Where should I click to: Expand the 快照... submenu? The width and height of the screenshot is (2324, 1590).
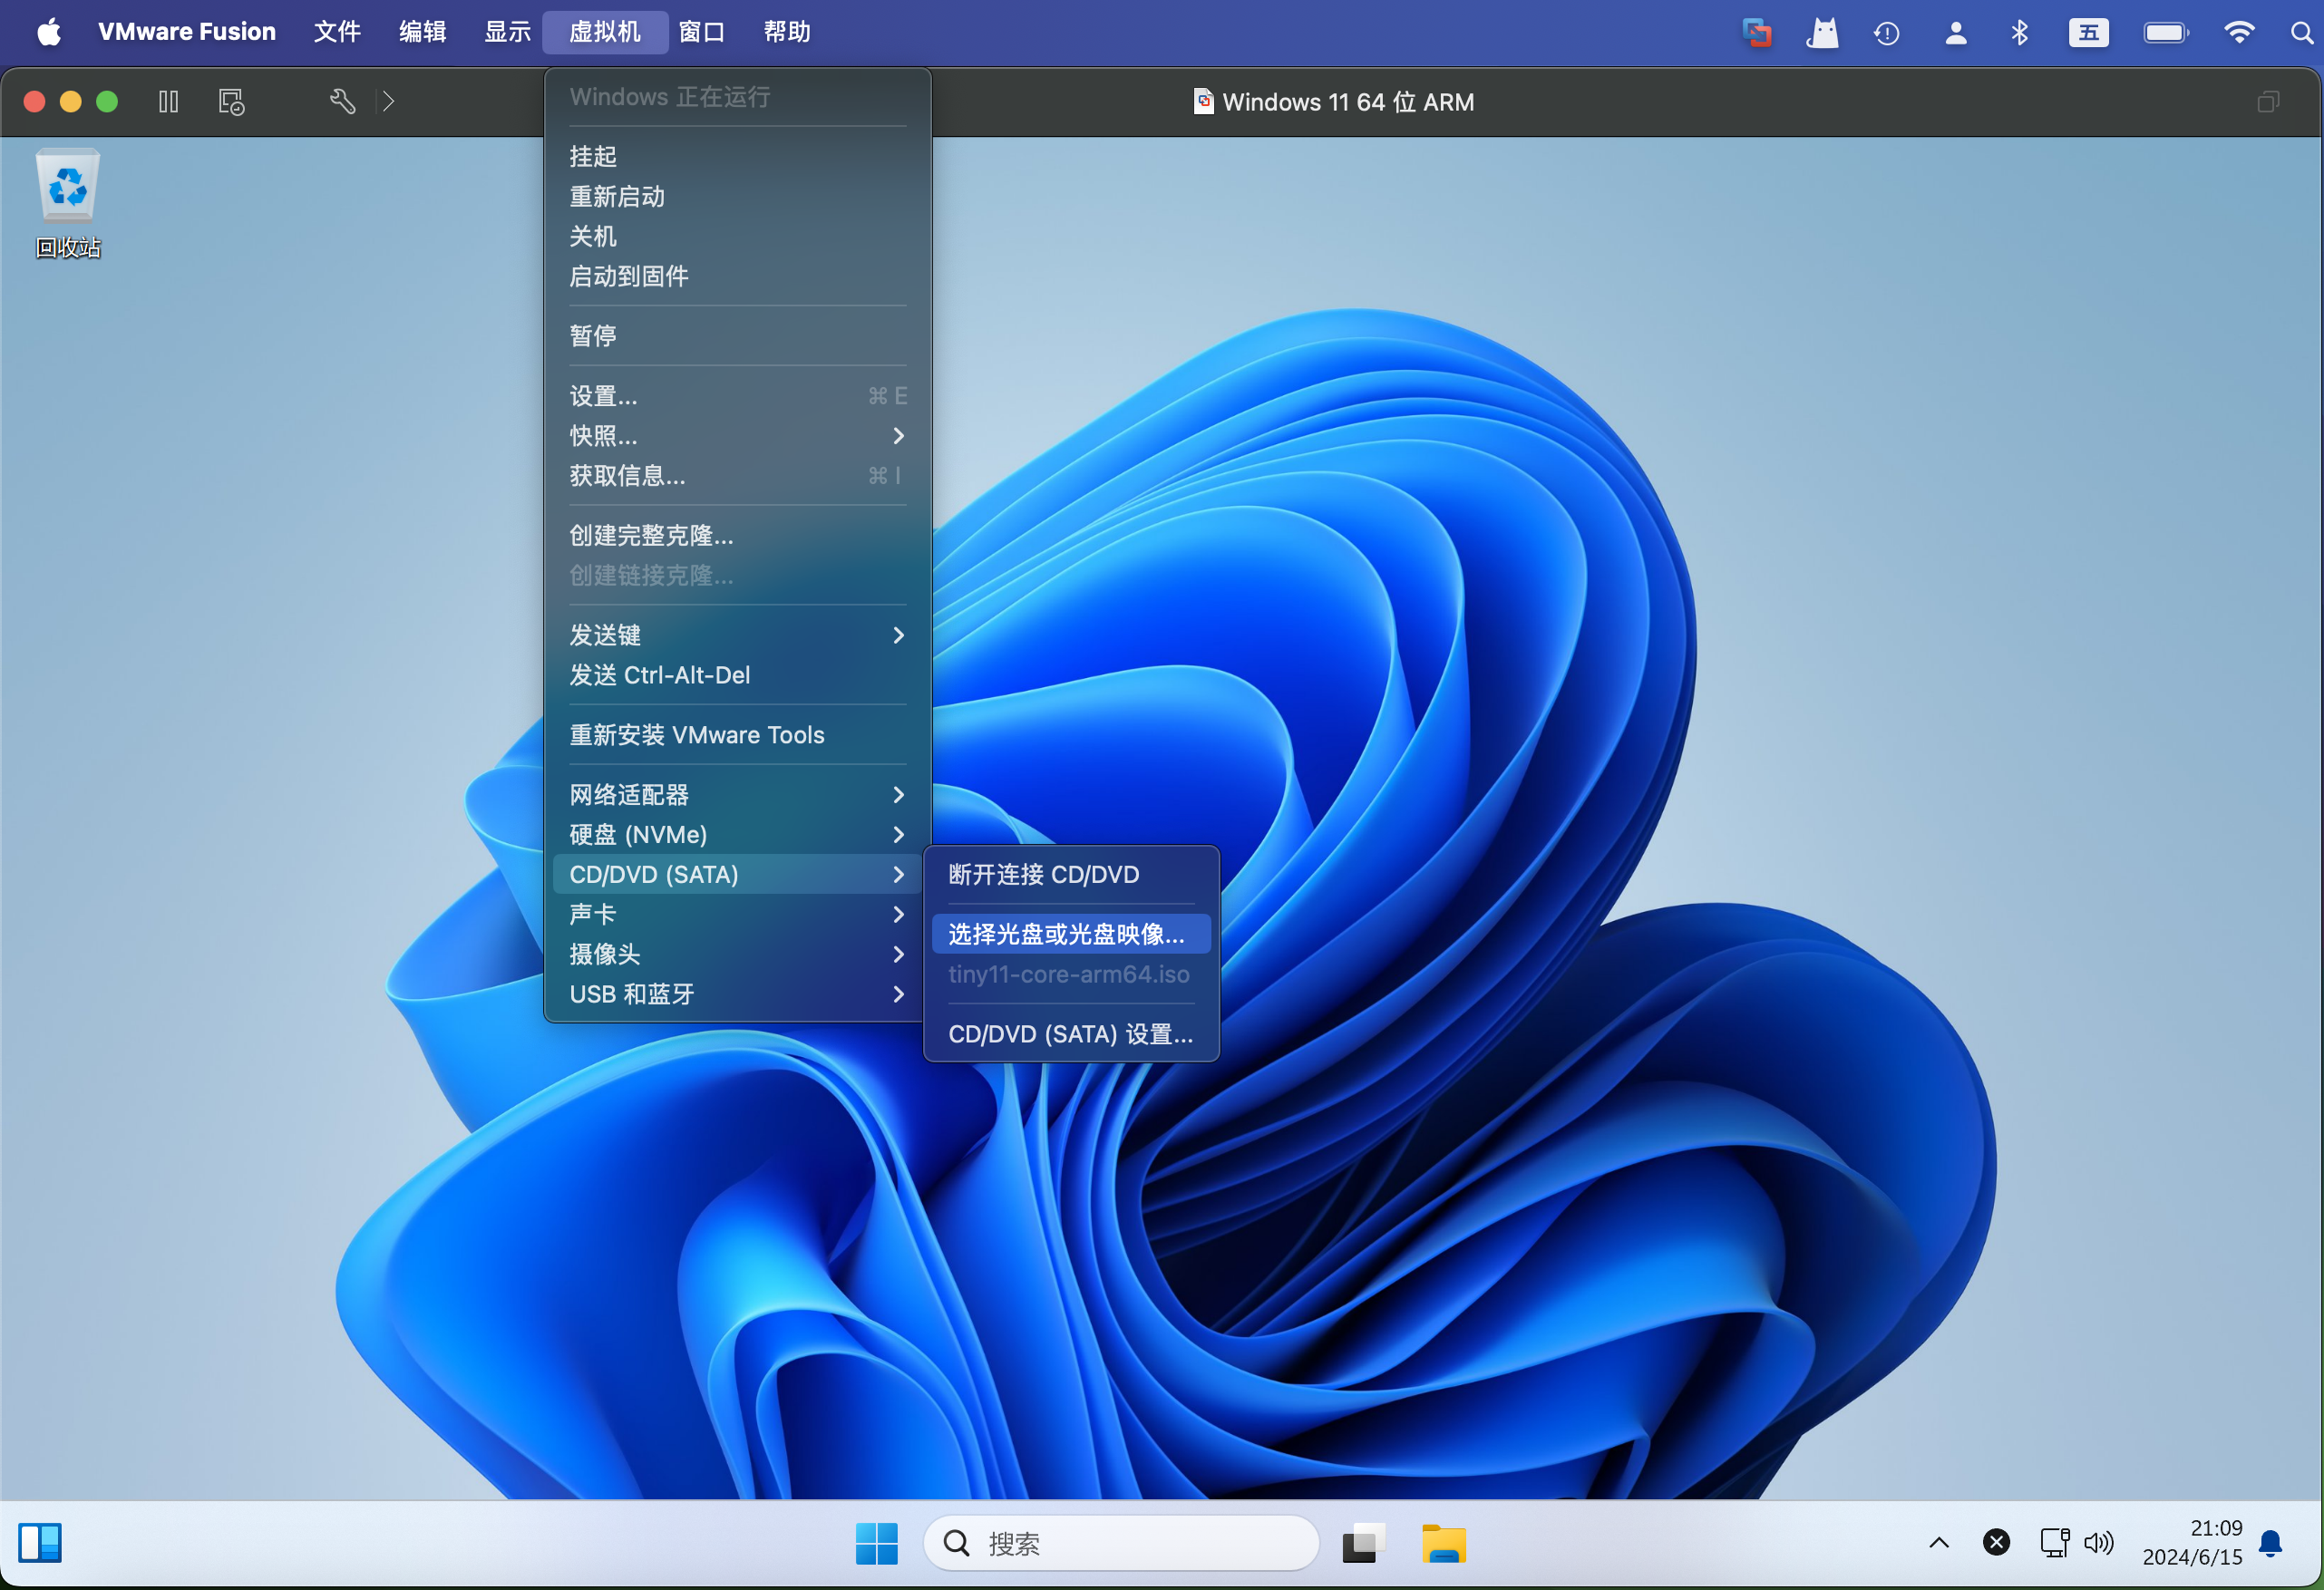click(738, 436)
